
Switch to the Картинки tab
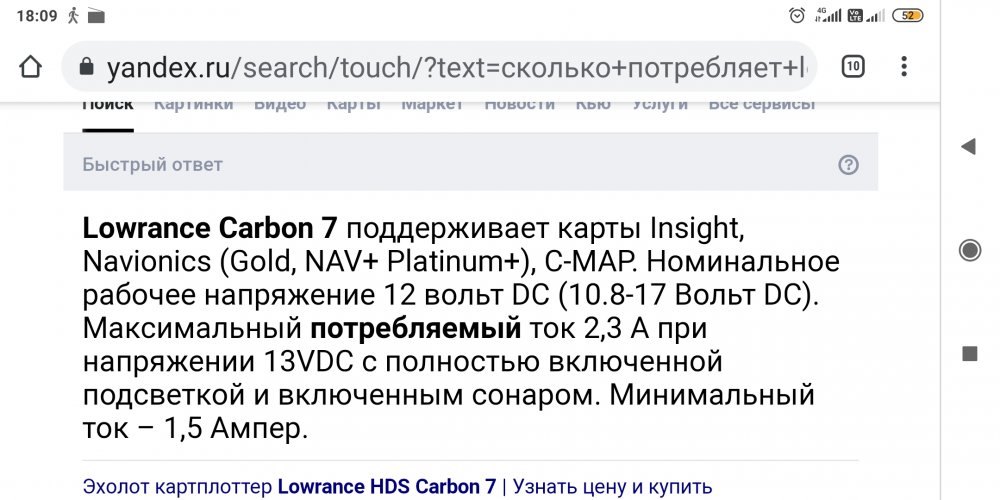193,104
